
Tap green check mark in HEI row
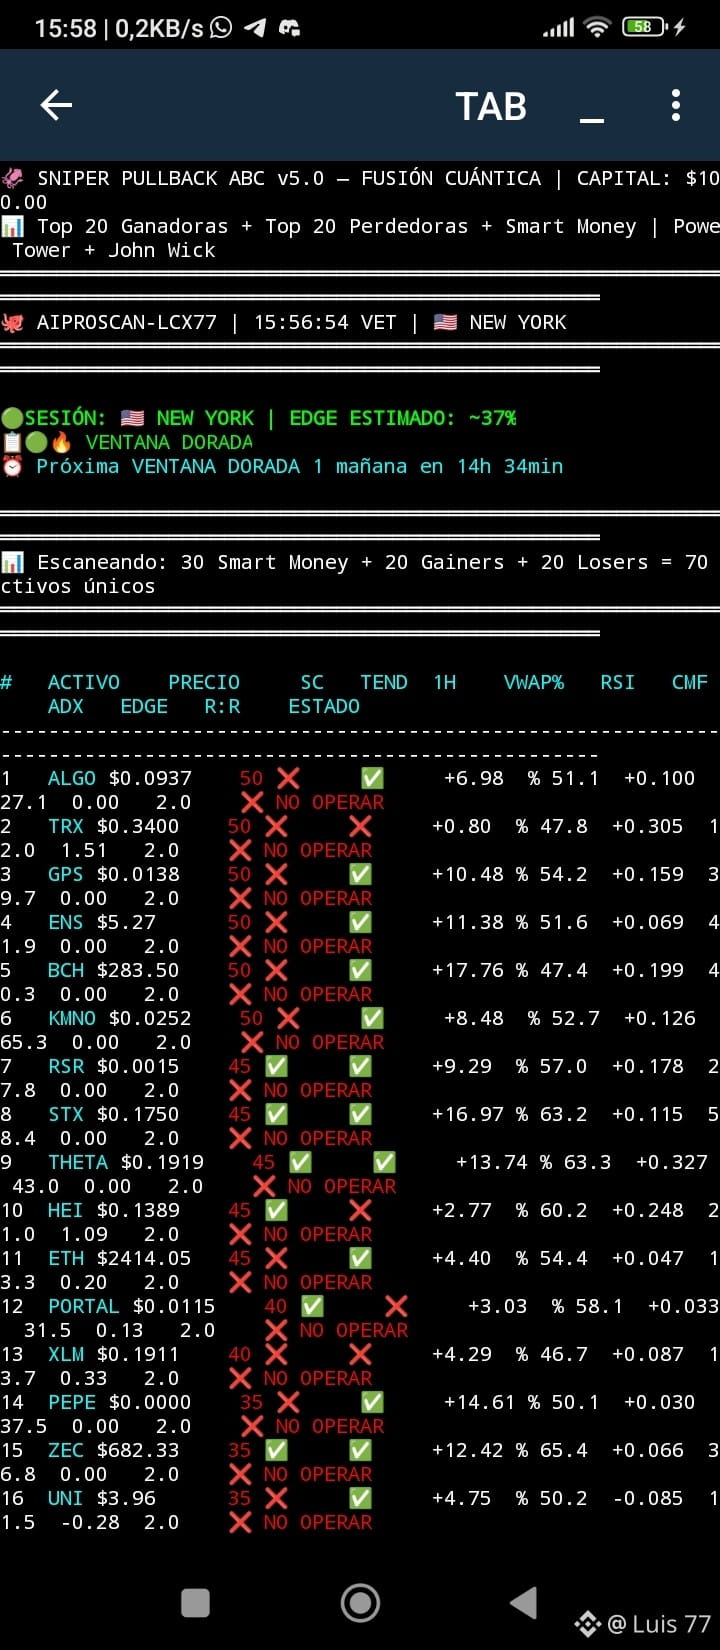coord(276,1210)
